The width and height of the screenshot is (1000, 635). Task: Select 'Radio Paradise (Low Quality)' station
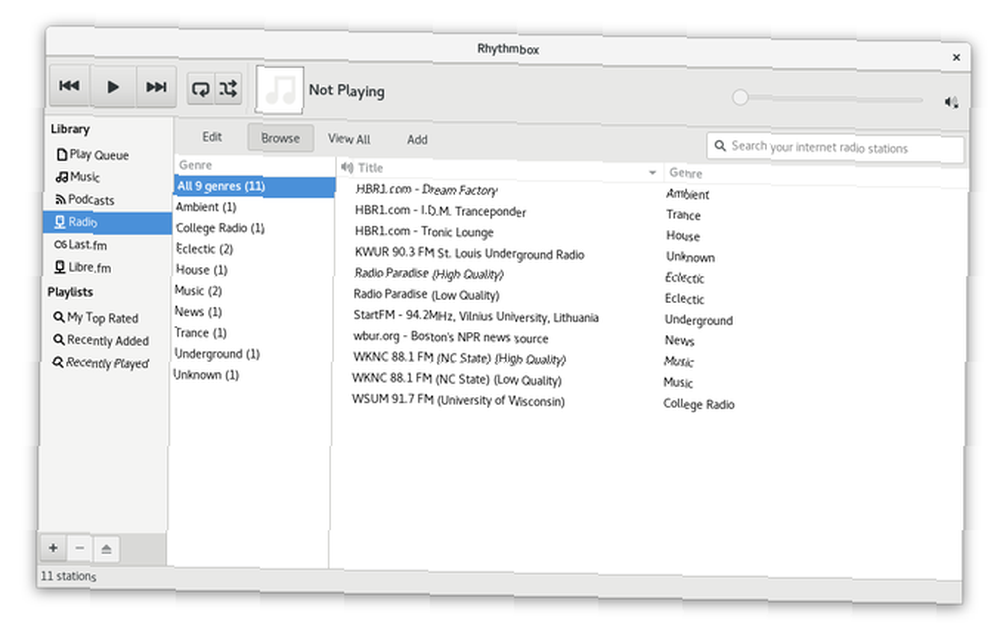point(426,295)
